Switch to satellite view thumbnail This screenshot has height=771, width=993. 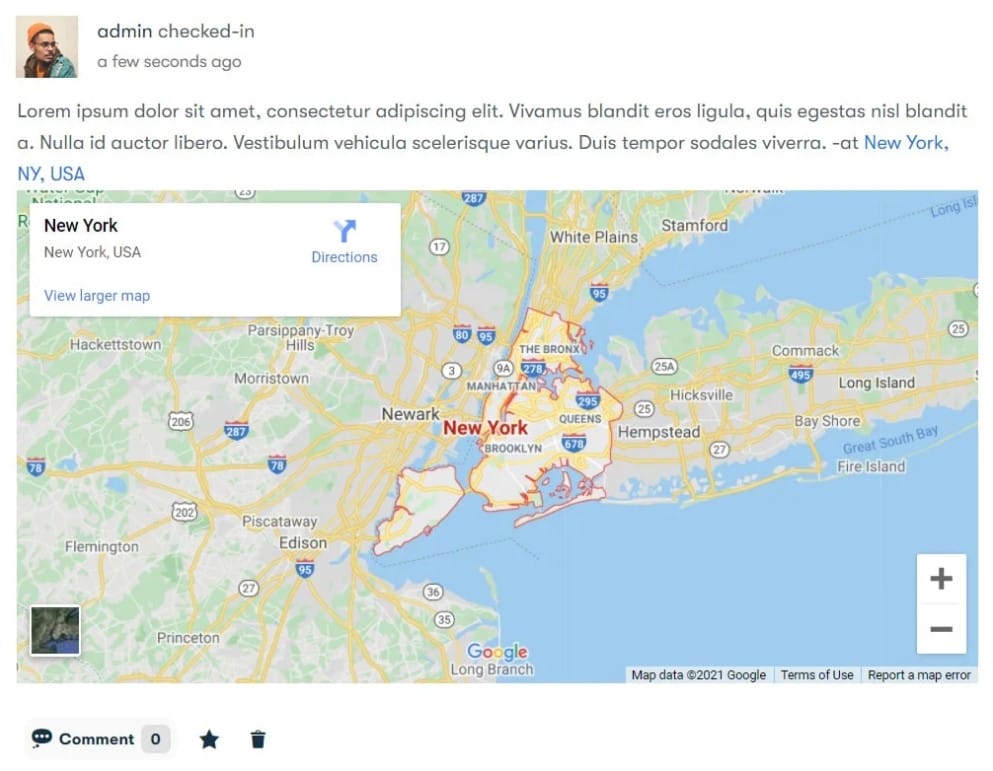[55, 630]
